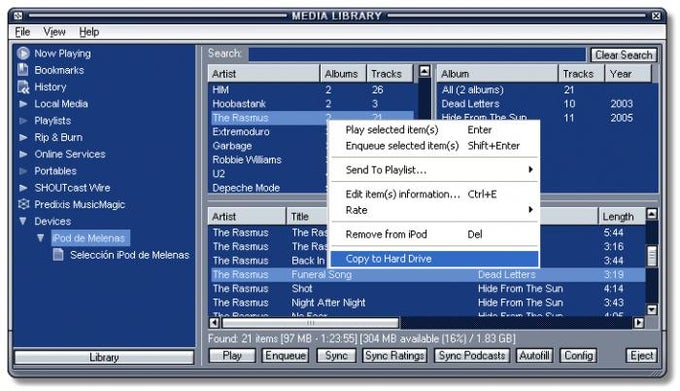Collapse the iPod de Melenas node
This screenshot has width=680, height=391.
[40, 238]
